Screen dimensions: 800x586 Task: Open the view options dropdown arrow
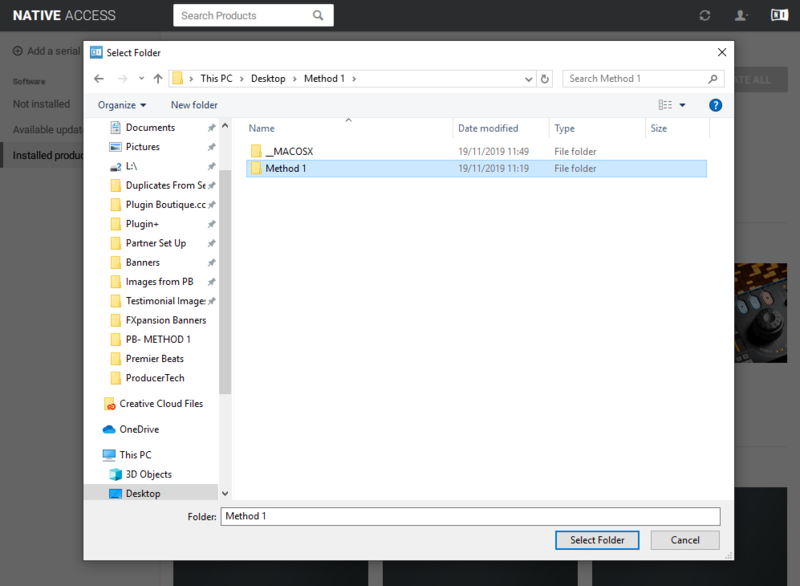683,105
